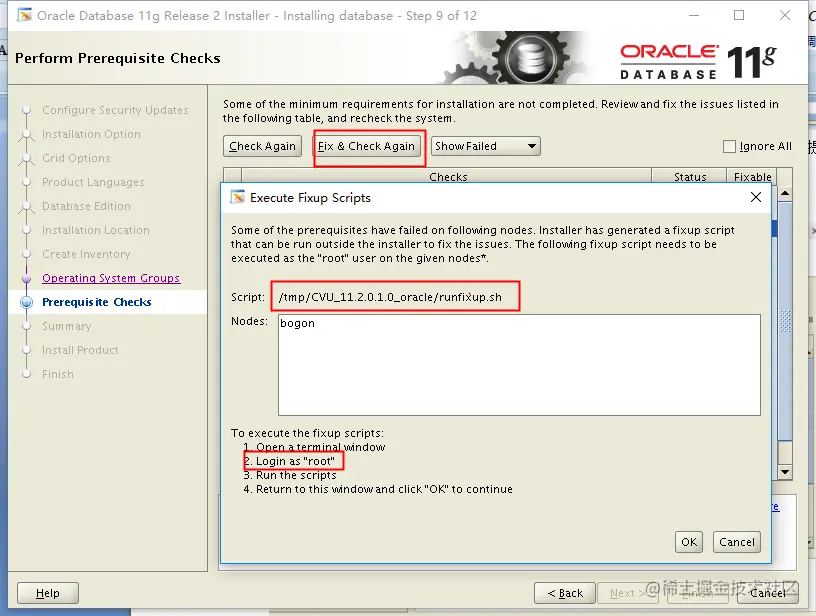Enable the Ignore All checkbox

pyautogui.click(x=729, y=146)
